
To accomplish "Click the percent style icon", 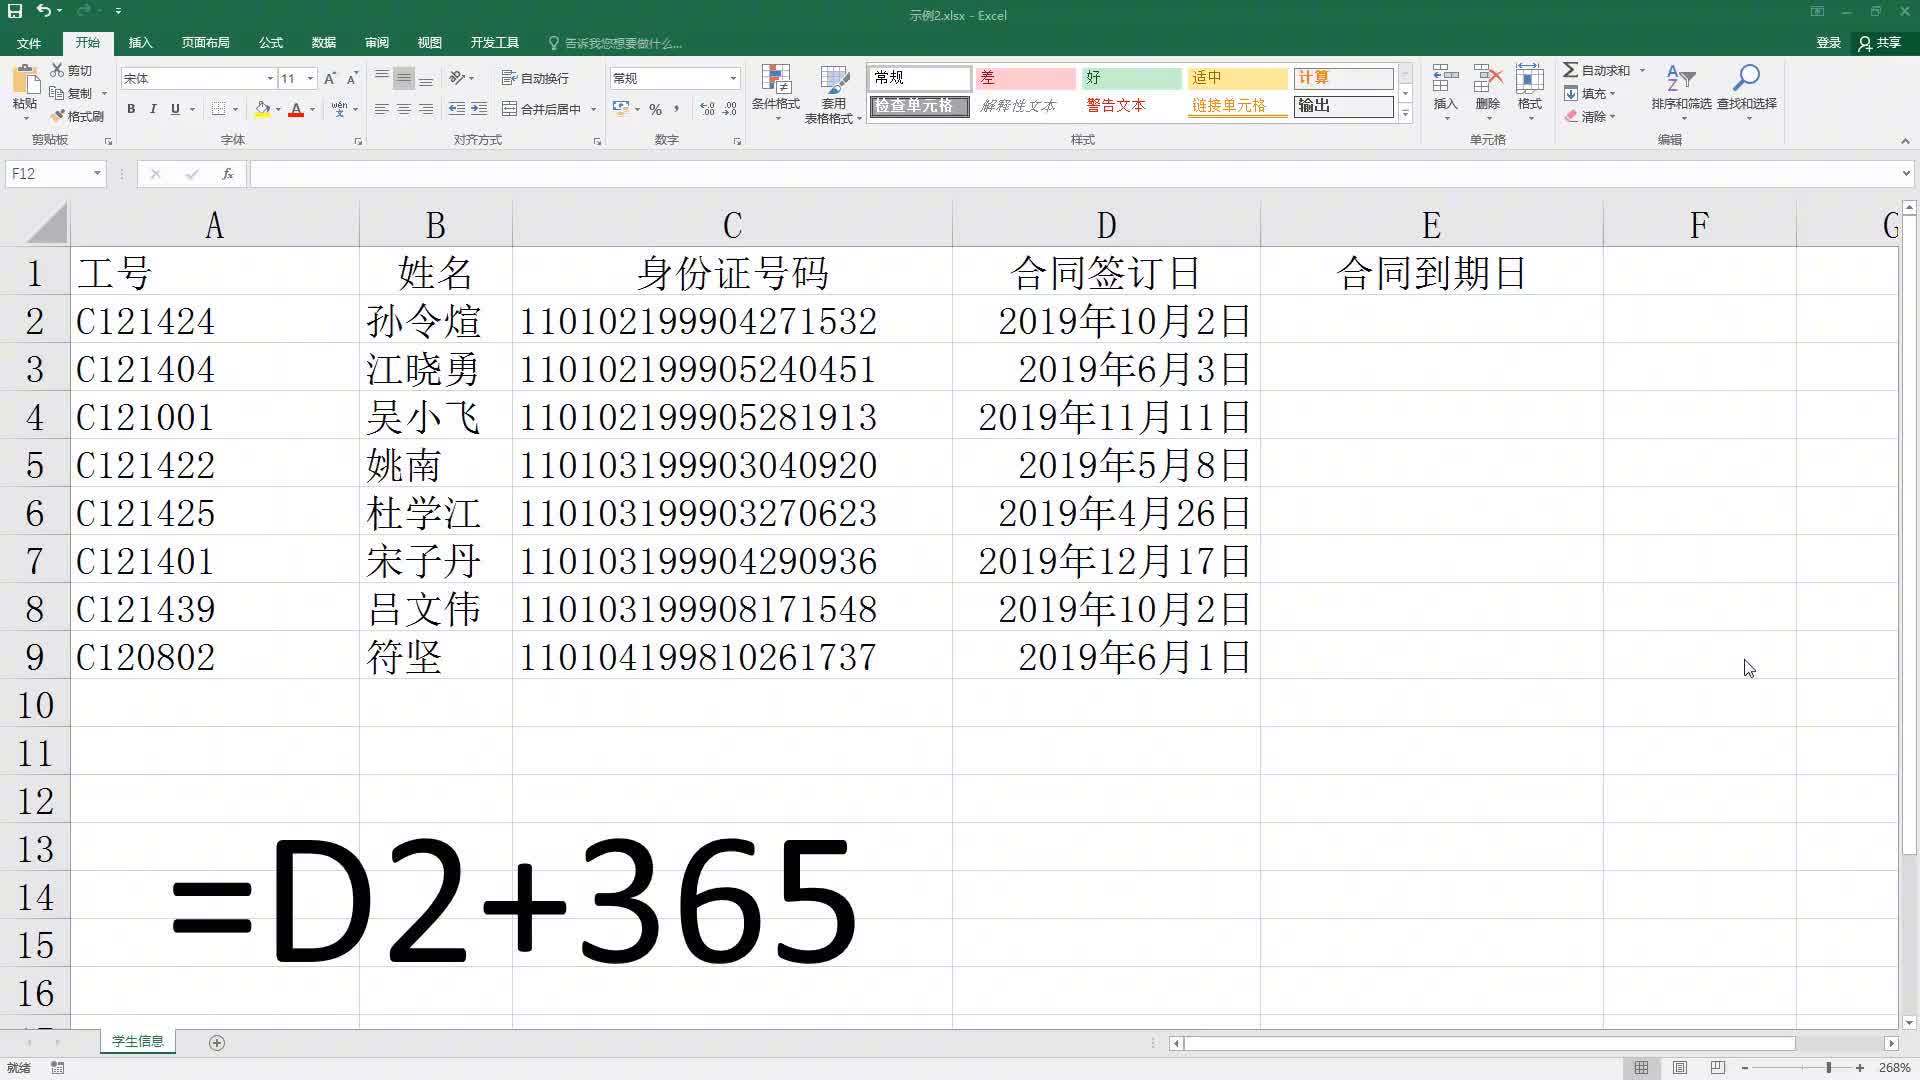I will (x=655, y=109).
